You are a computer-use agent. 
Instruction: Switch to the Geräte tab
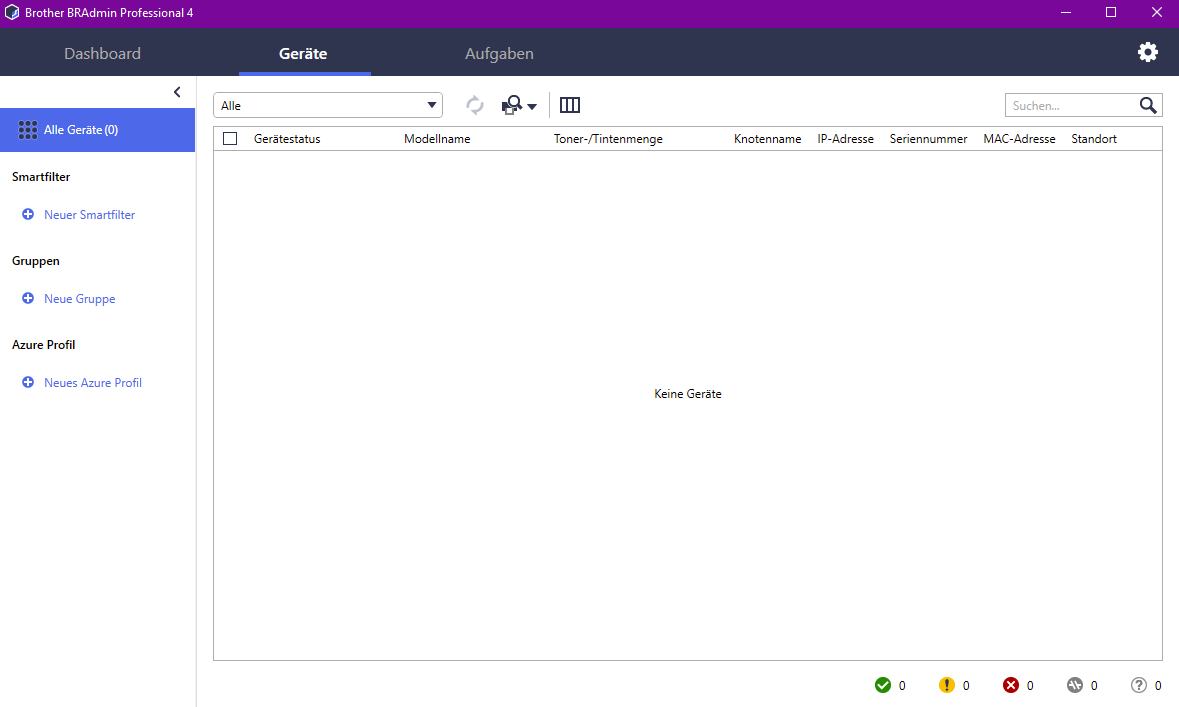(x=303, y=53)
